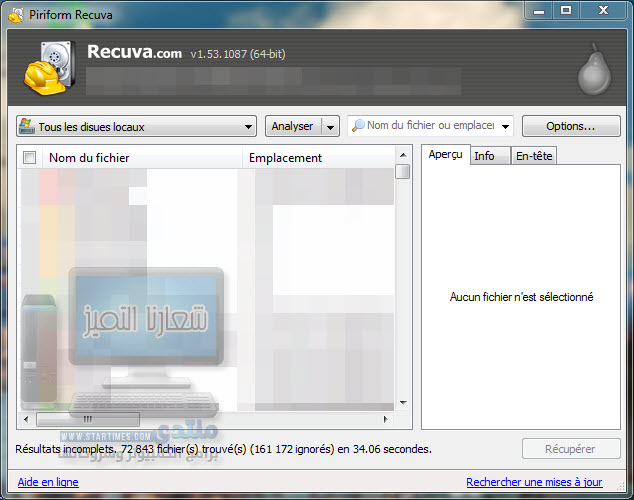Expand the Analyser button dropdown arrow
The width and height of the screenshot is (634, 500).
tap(330, 127)
